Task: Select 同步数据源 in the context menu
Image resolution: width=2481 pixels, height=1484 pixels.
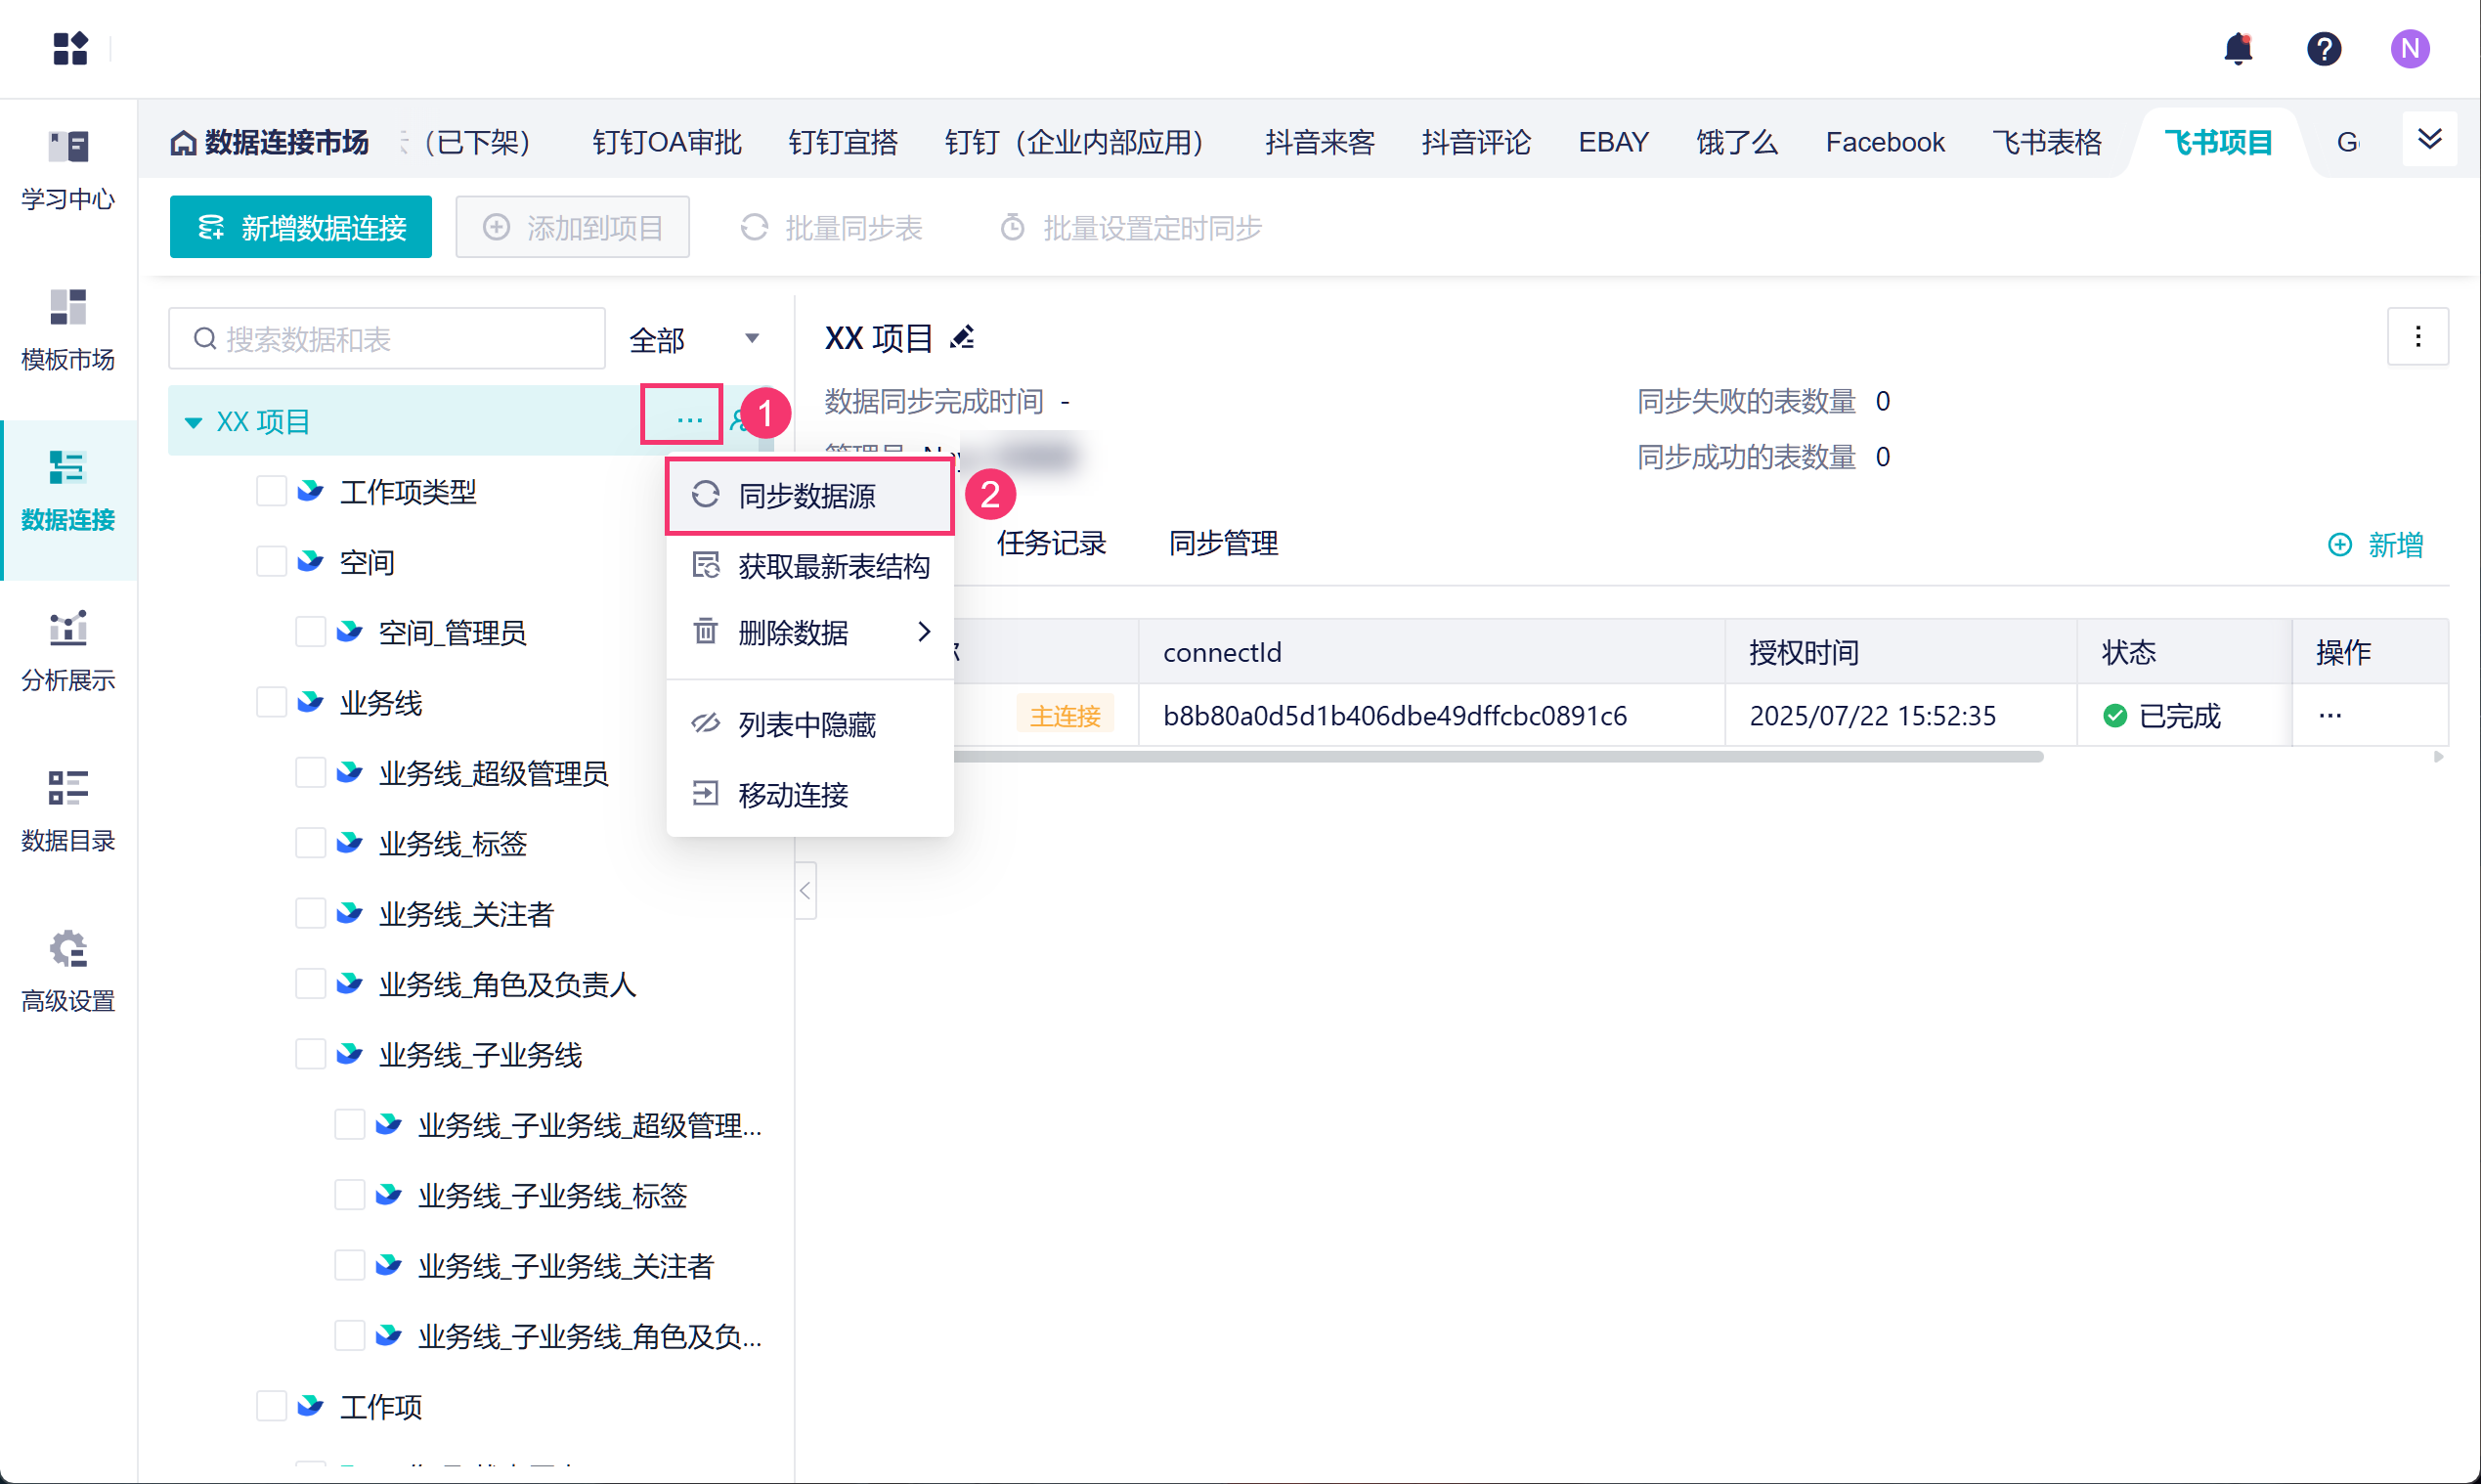Action: [807, 496]
